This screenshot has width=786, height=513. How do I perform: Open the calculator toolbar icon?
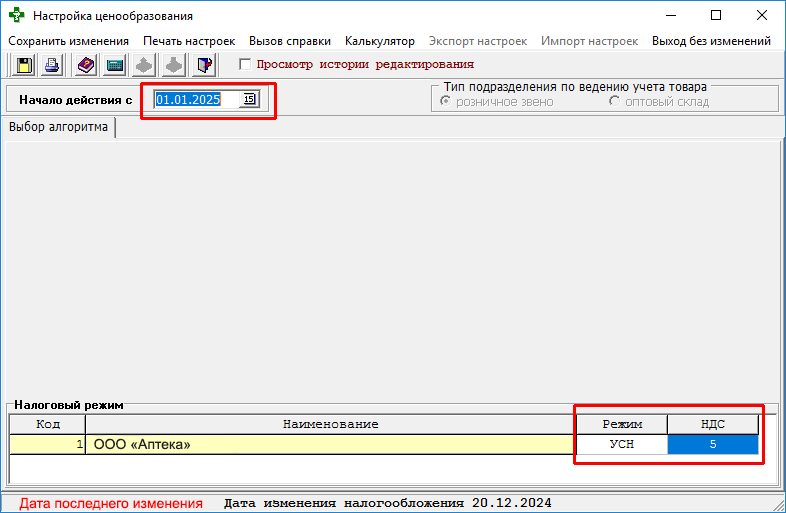tap(115, 65)
